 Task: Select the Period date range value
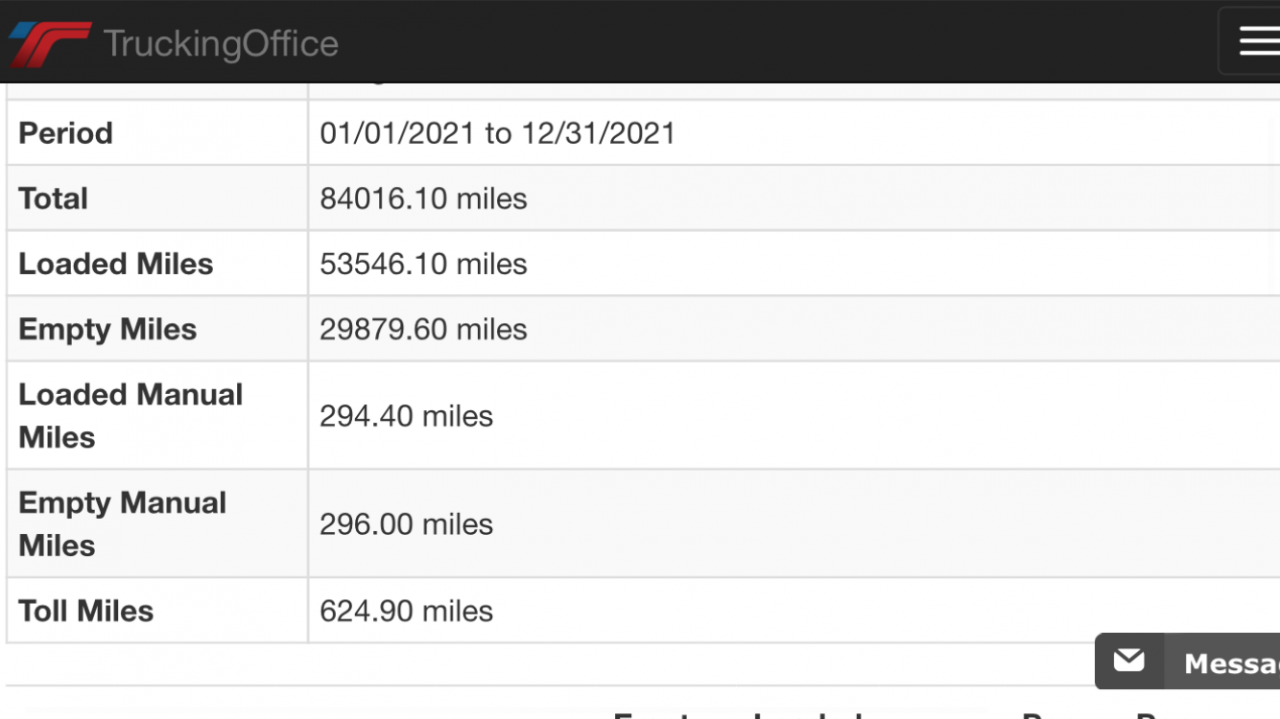coord(497,133)
